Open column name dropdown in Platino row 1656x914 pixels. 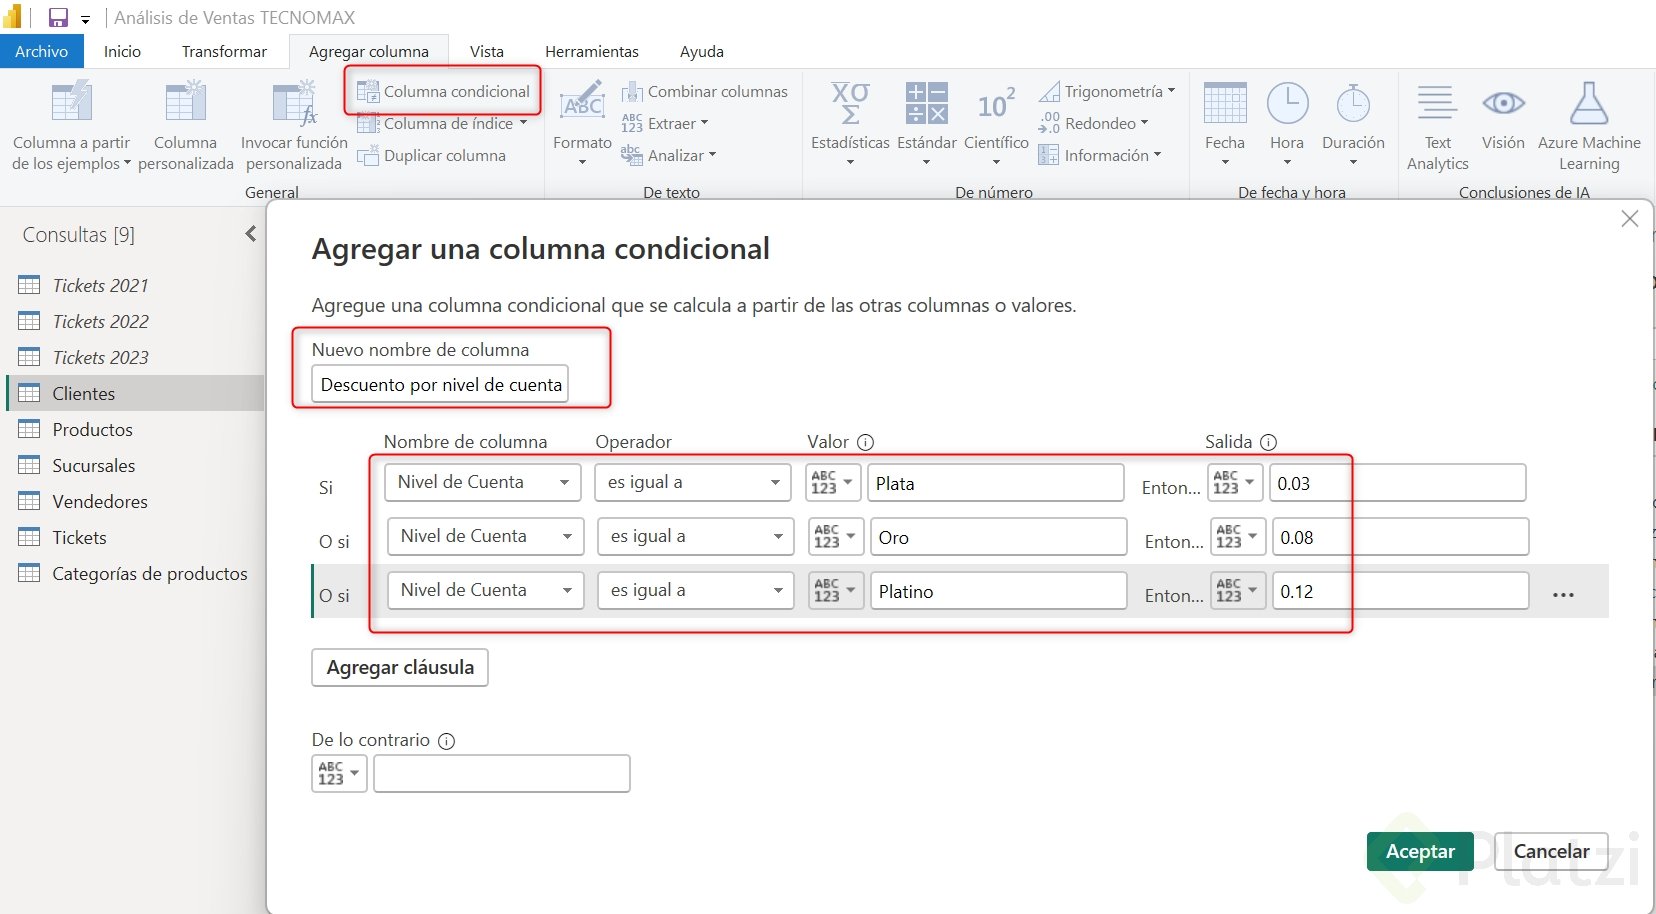[x=485, y=590]
